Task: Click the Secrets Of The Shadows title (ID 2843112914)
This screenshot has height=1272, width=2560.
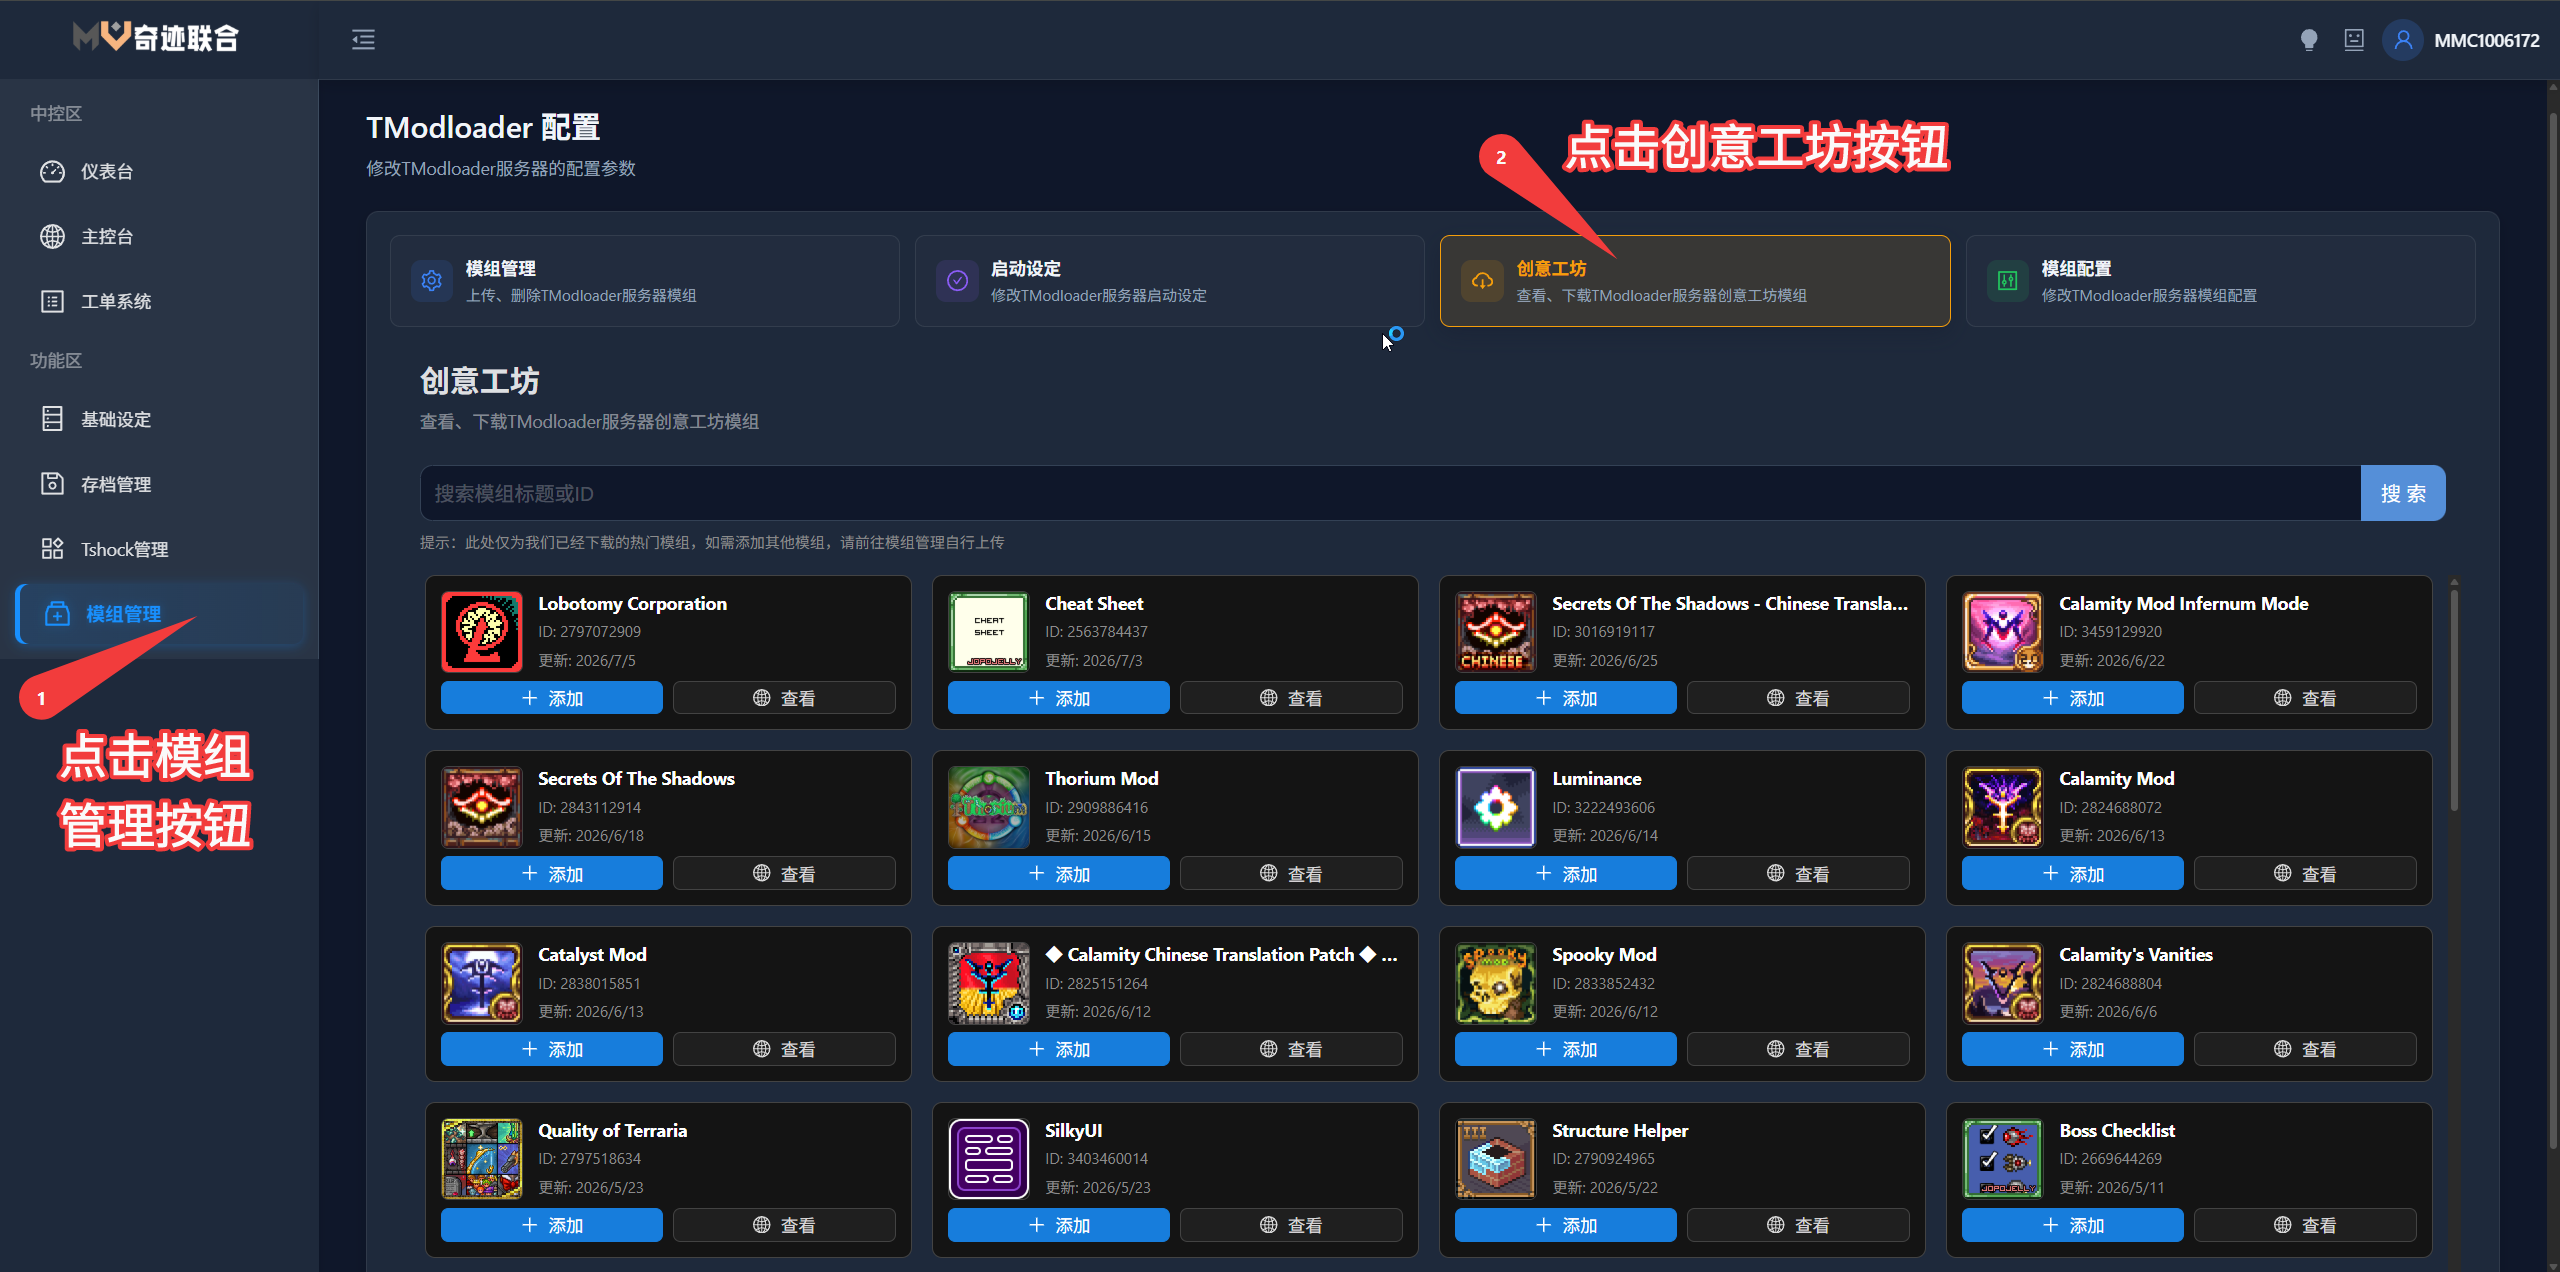Action: [x=636, y=779]
